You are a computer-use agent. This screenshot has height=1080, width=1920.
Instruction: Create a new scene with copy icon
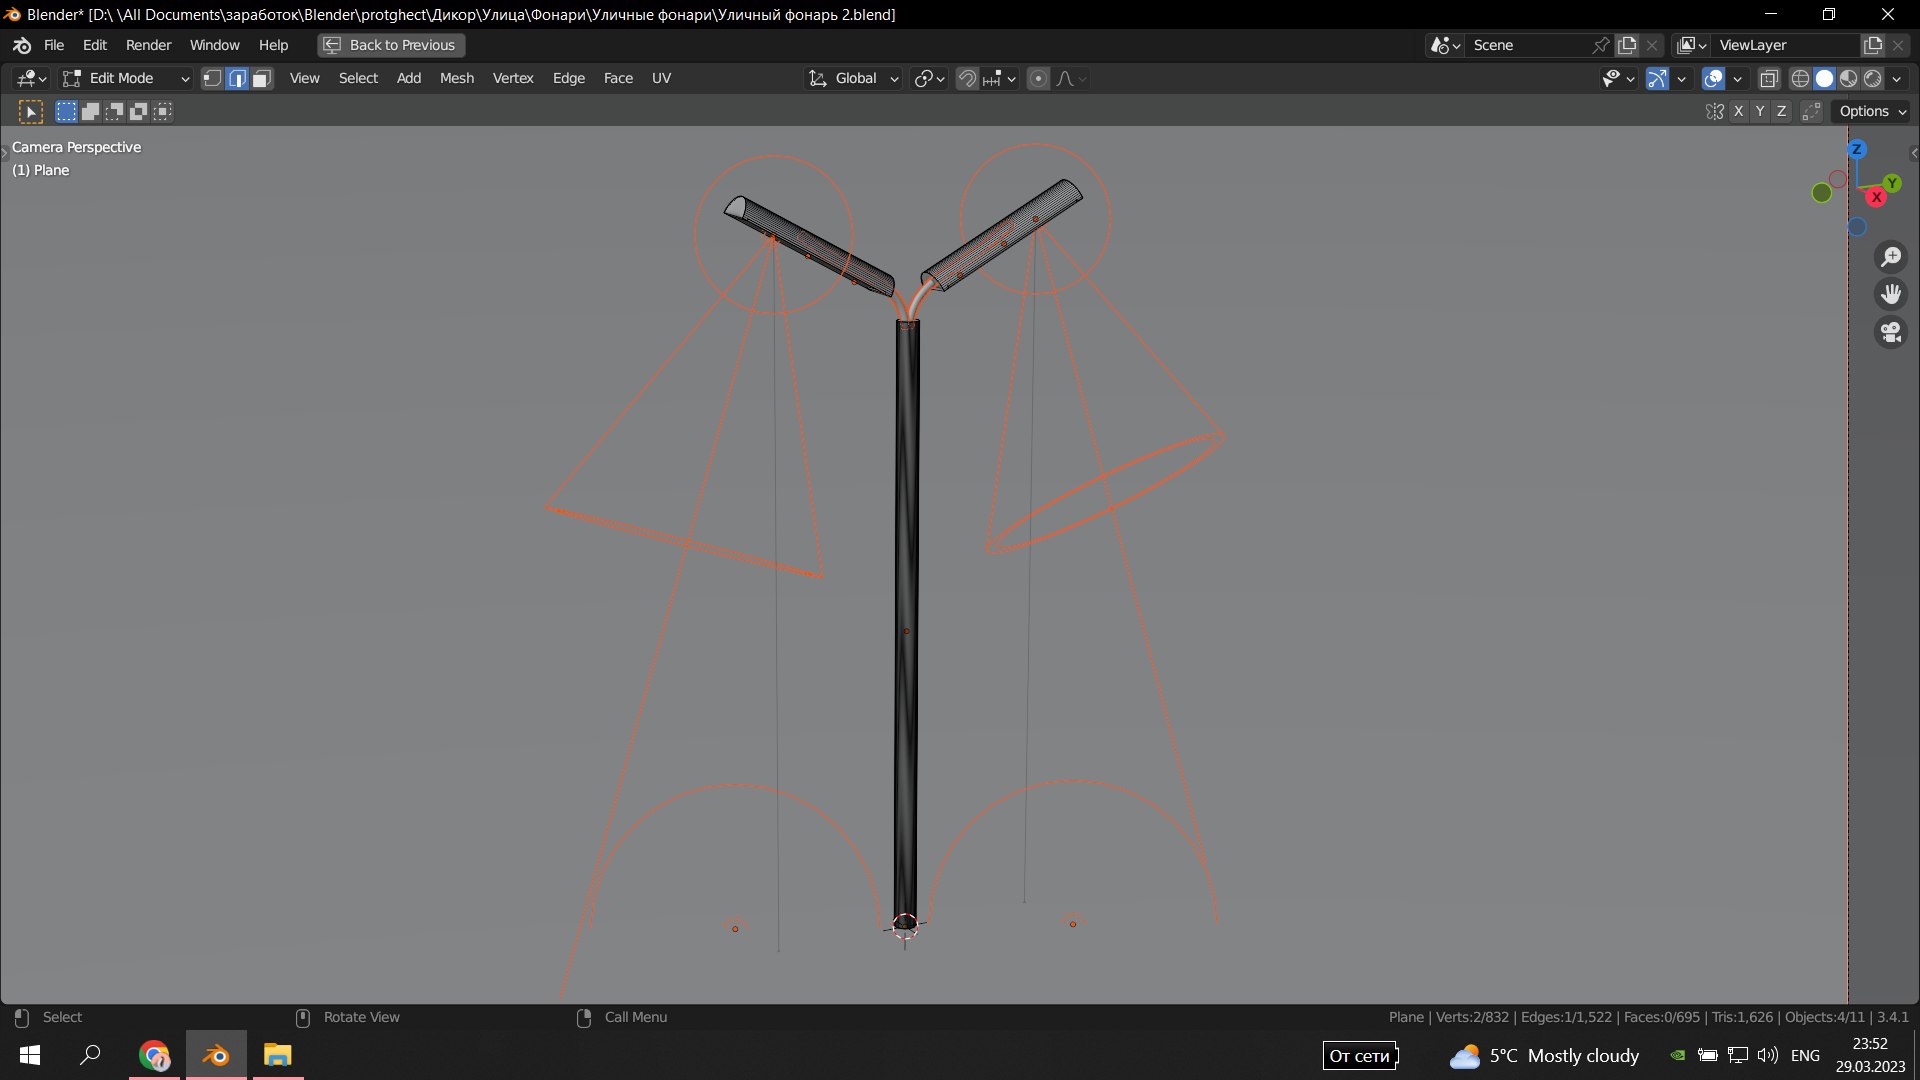pyautogui.click(x=1627, y=45)
